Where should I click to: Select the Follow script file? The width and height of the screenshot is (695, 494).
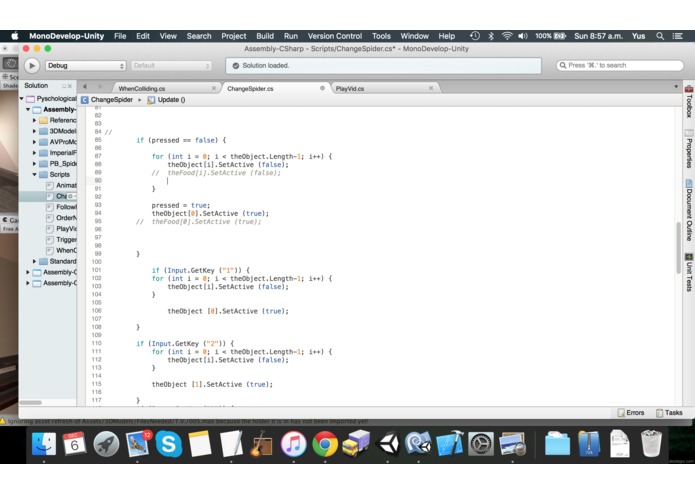(61, 207)
